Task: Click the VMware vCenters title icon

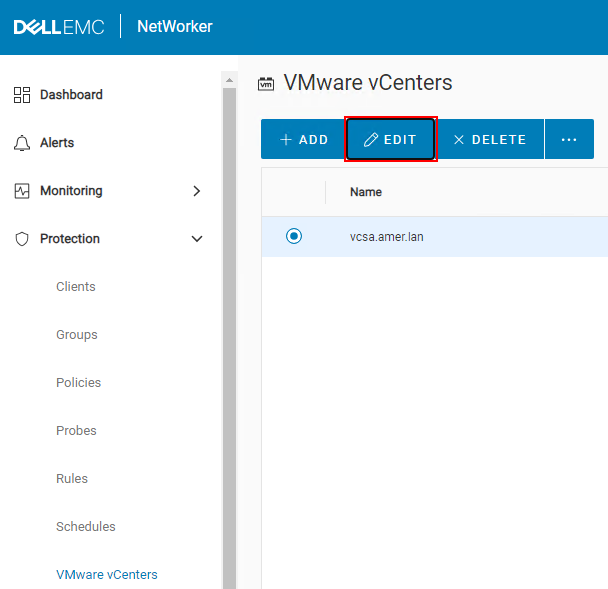Action: (x=266, y=84)
